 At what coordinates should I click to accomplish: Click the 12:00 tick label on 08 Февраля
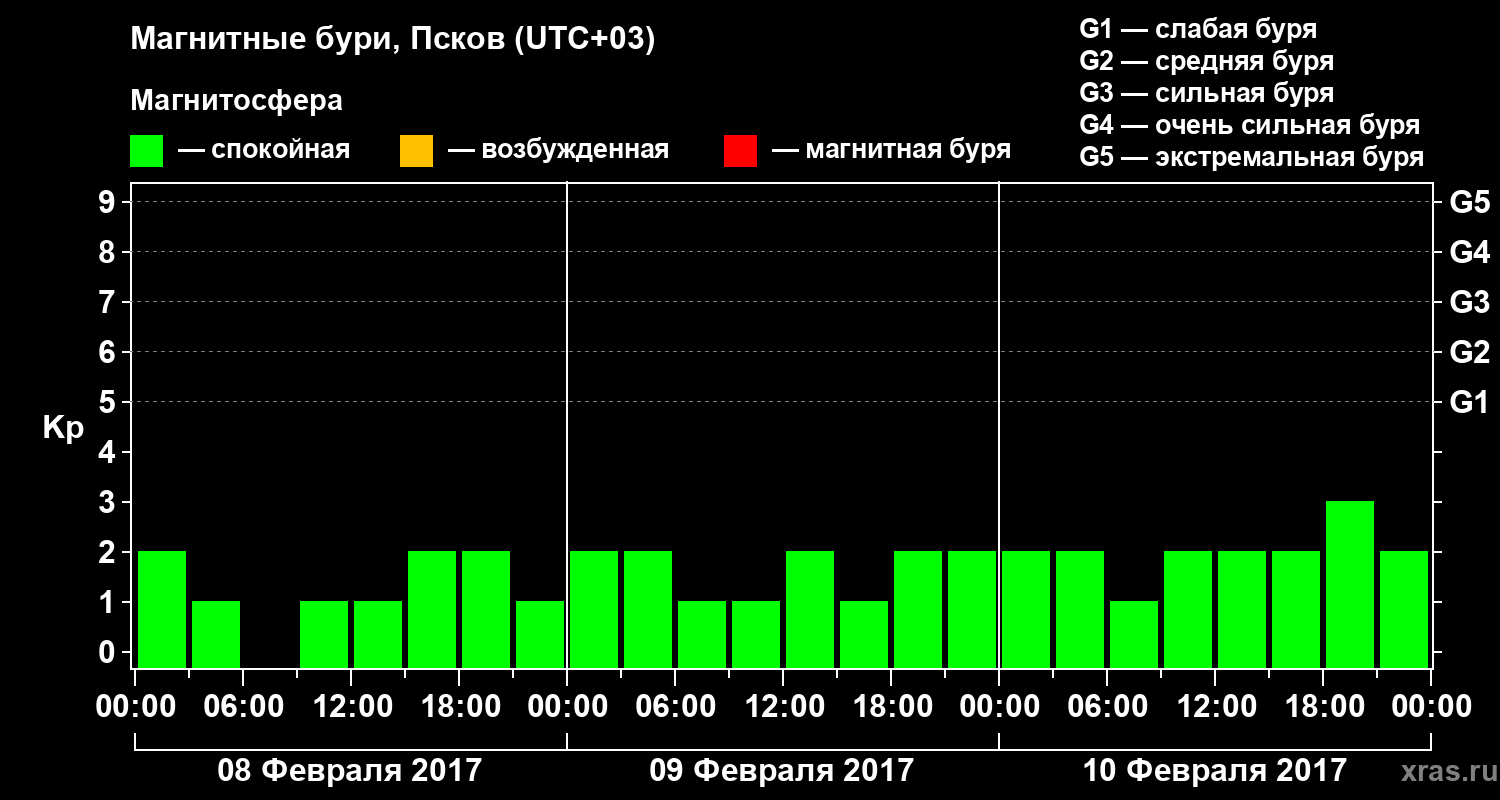351,707
